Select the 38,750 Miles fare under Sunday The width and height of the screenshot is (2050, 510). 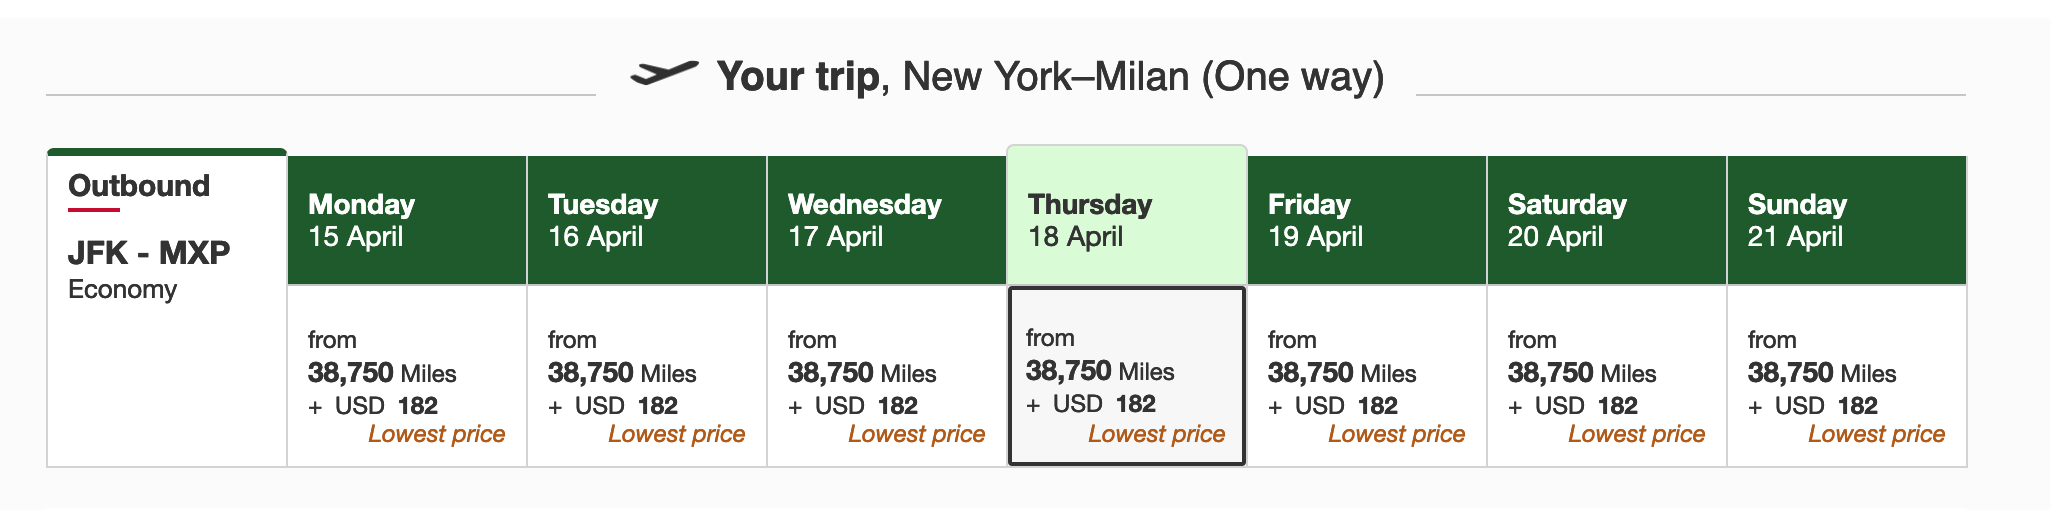pos(1822,374)
